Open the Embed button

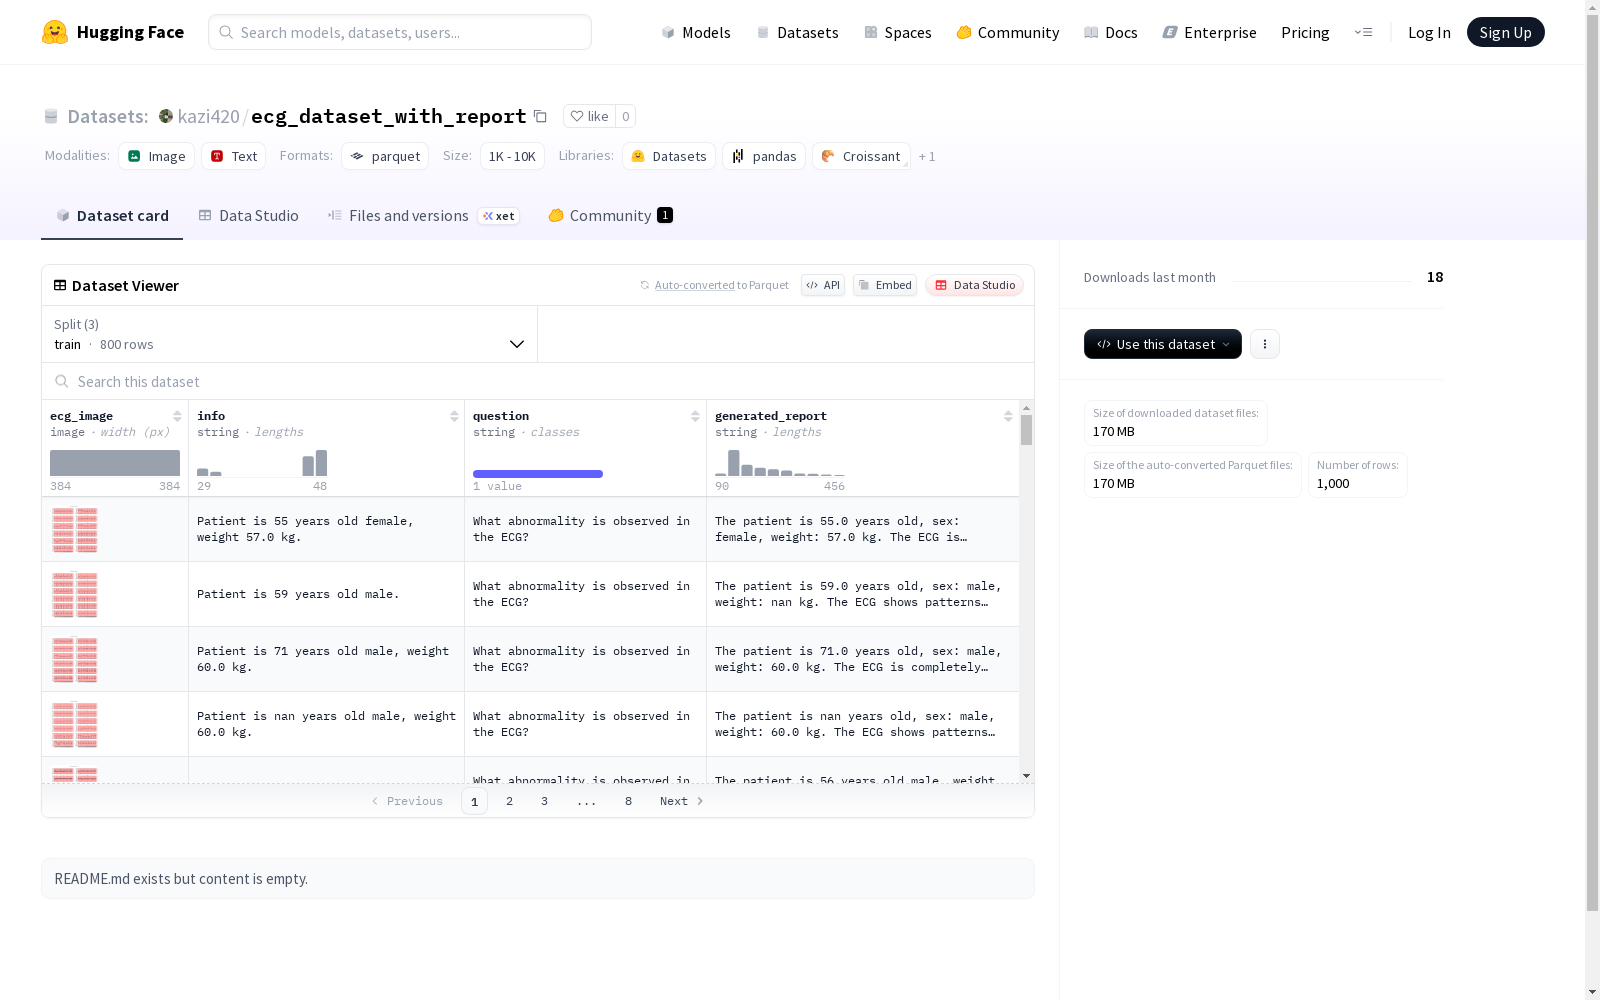(885, 285)
